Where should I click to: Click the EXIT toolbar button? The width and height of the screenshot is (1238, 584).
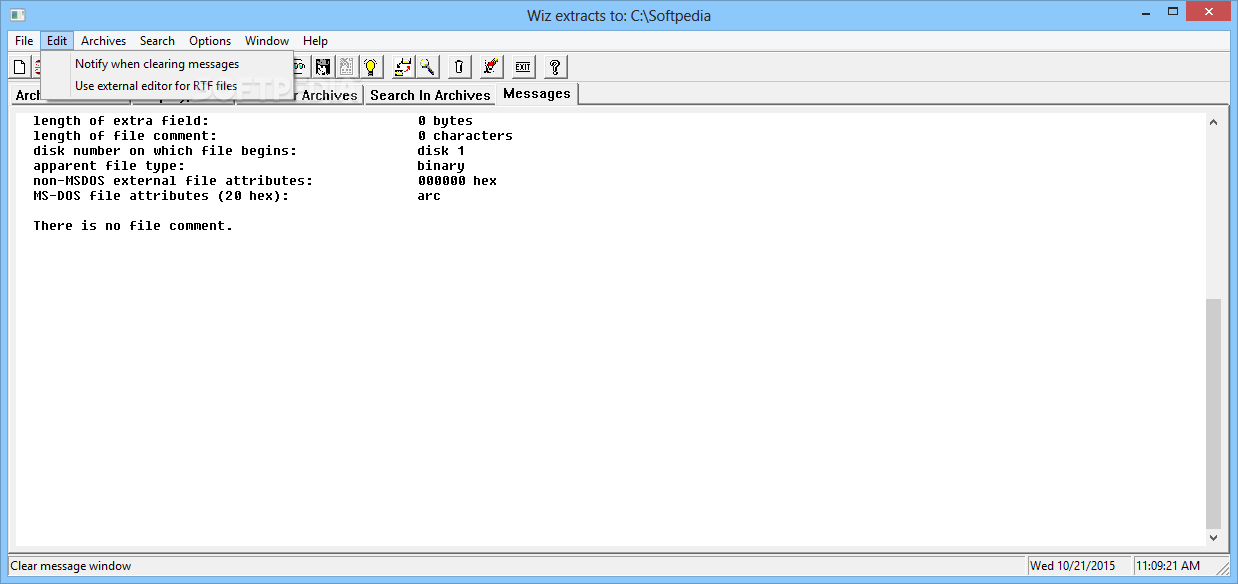(522, 67)
